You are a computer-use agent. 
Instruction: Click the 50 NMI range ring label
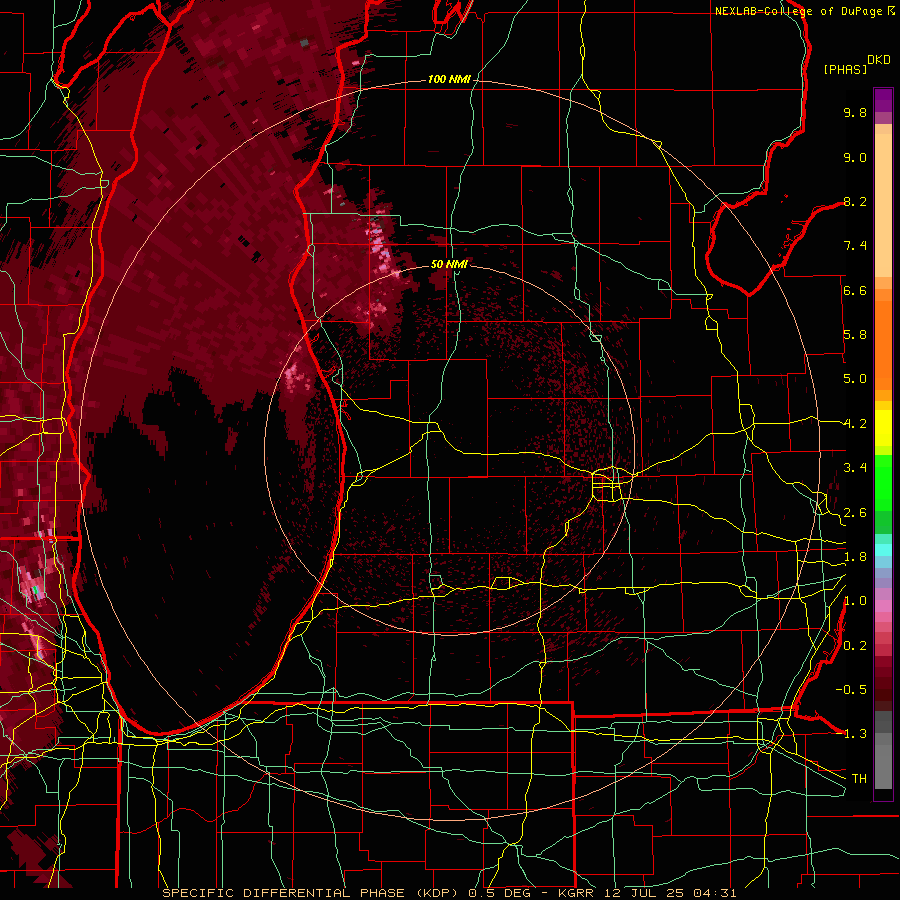coord(449,264)
